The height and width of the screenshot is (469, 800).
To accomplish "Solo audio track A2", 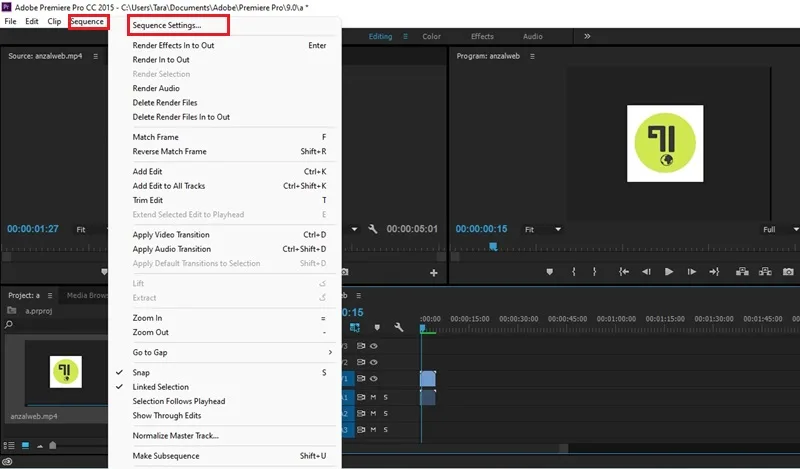I will point(386,413).
